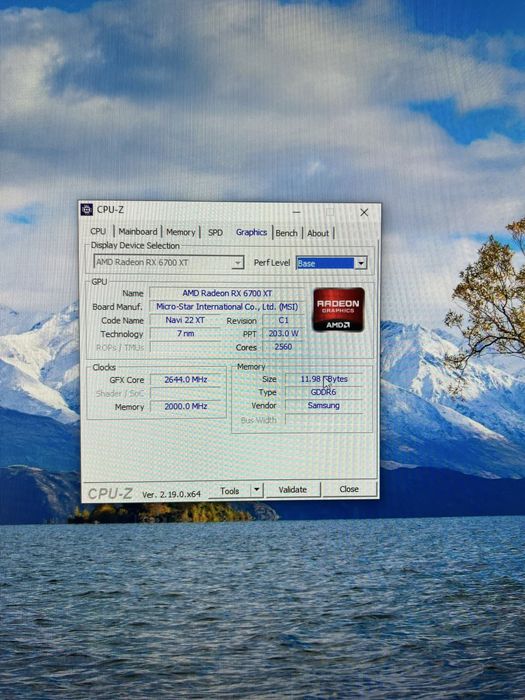Click the Validate button
This screenshot has width=525, height=700.
tap(293, 490)
